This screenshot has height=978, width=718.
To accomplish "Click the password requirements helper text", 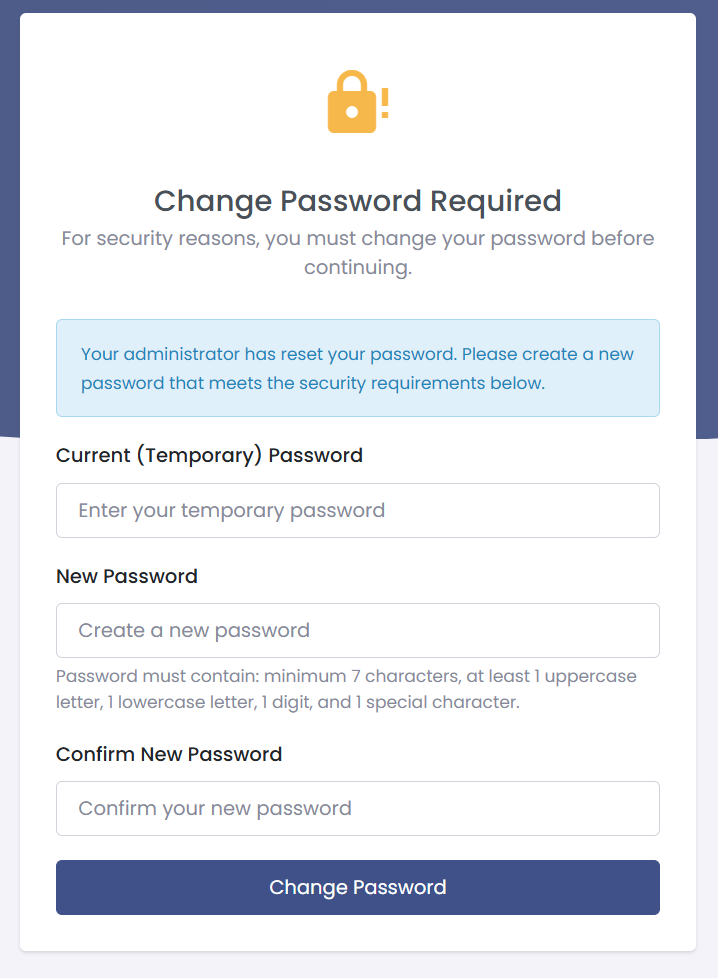I will point(346,689).
